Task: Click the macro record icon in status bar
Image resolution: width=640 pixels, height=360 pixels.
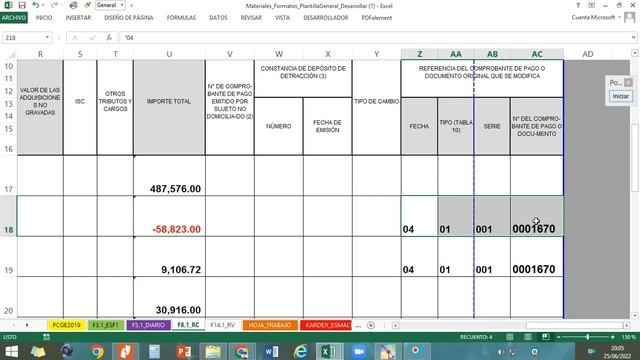Action: coord(46,337)
